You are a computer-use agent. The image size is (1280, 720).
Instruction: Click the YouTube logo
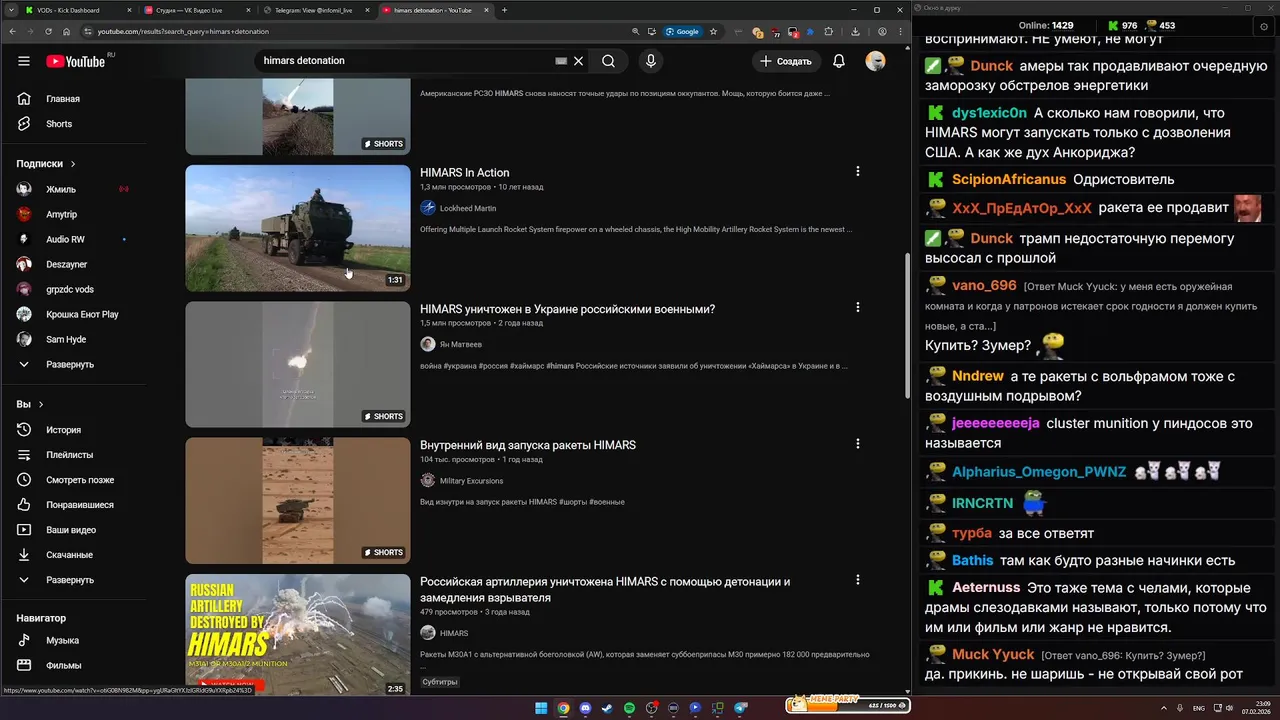point(75,61)
